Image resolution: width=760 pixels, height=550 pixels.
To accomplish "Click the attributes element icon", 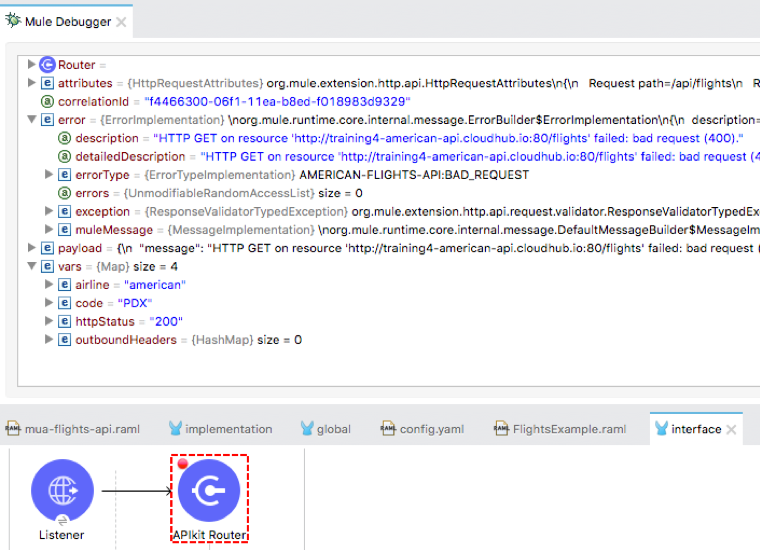I will [x=47, y=83].
